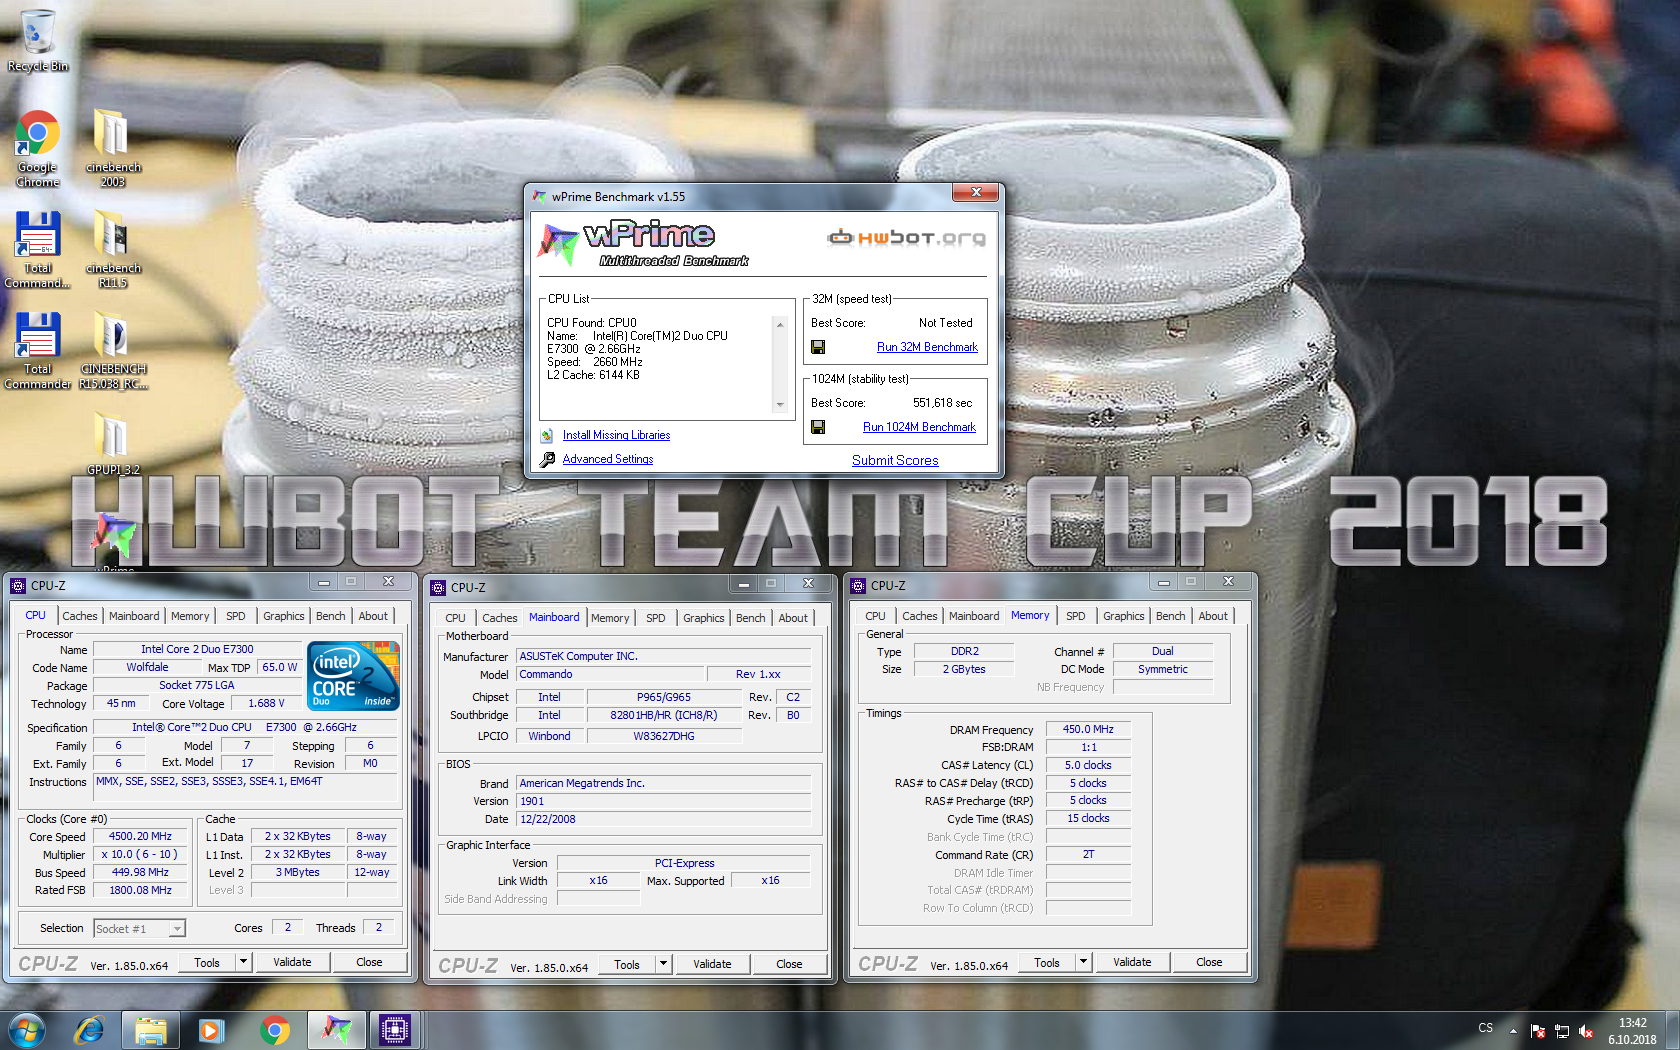Screen dimensions: 1680x1050
Task: Click save icon under 32M Best Score
Action: pyautogui.click(x=818, y=347)
